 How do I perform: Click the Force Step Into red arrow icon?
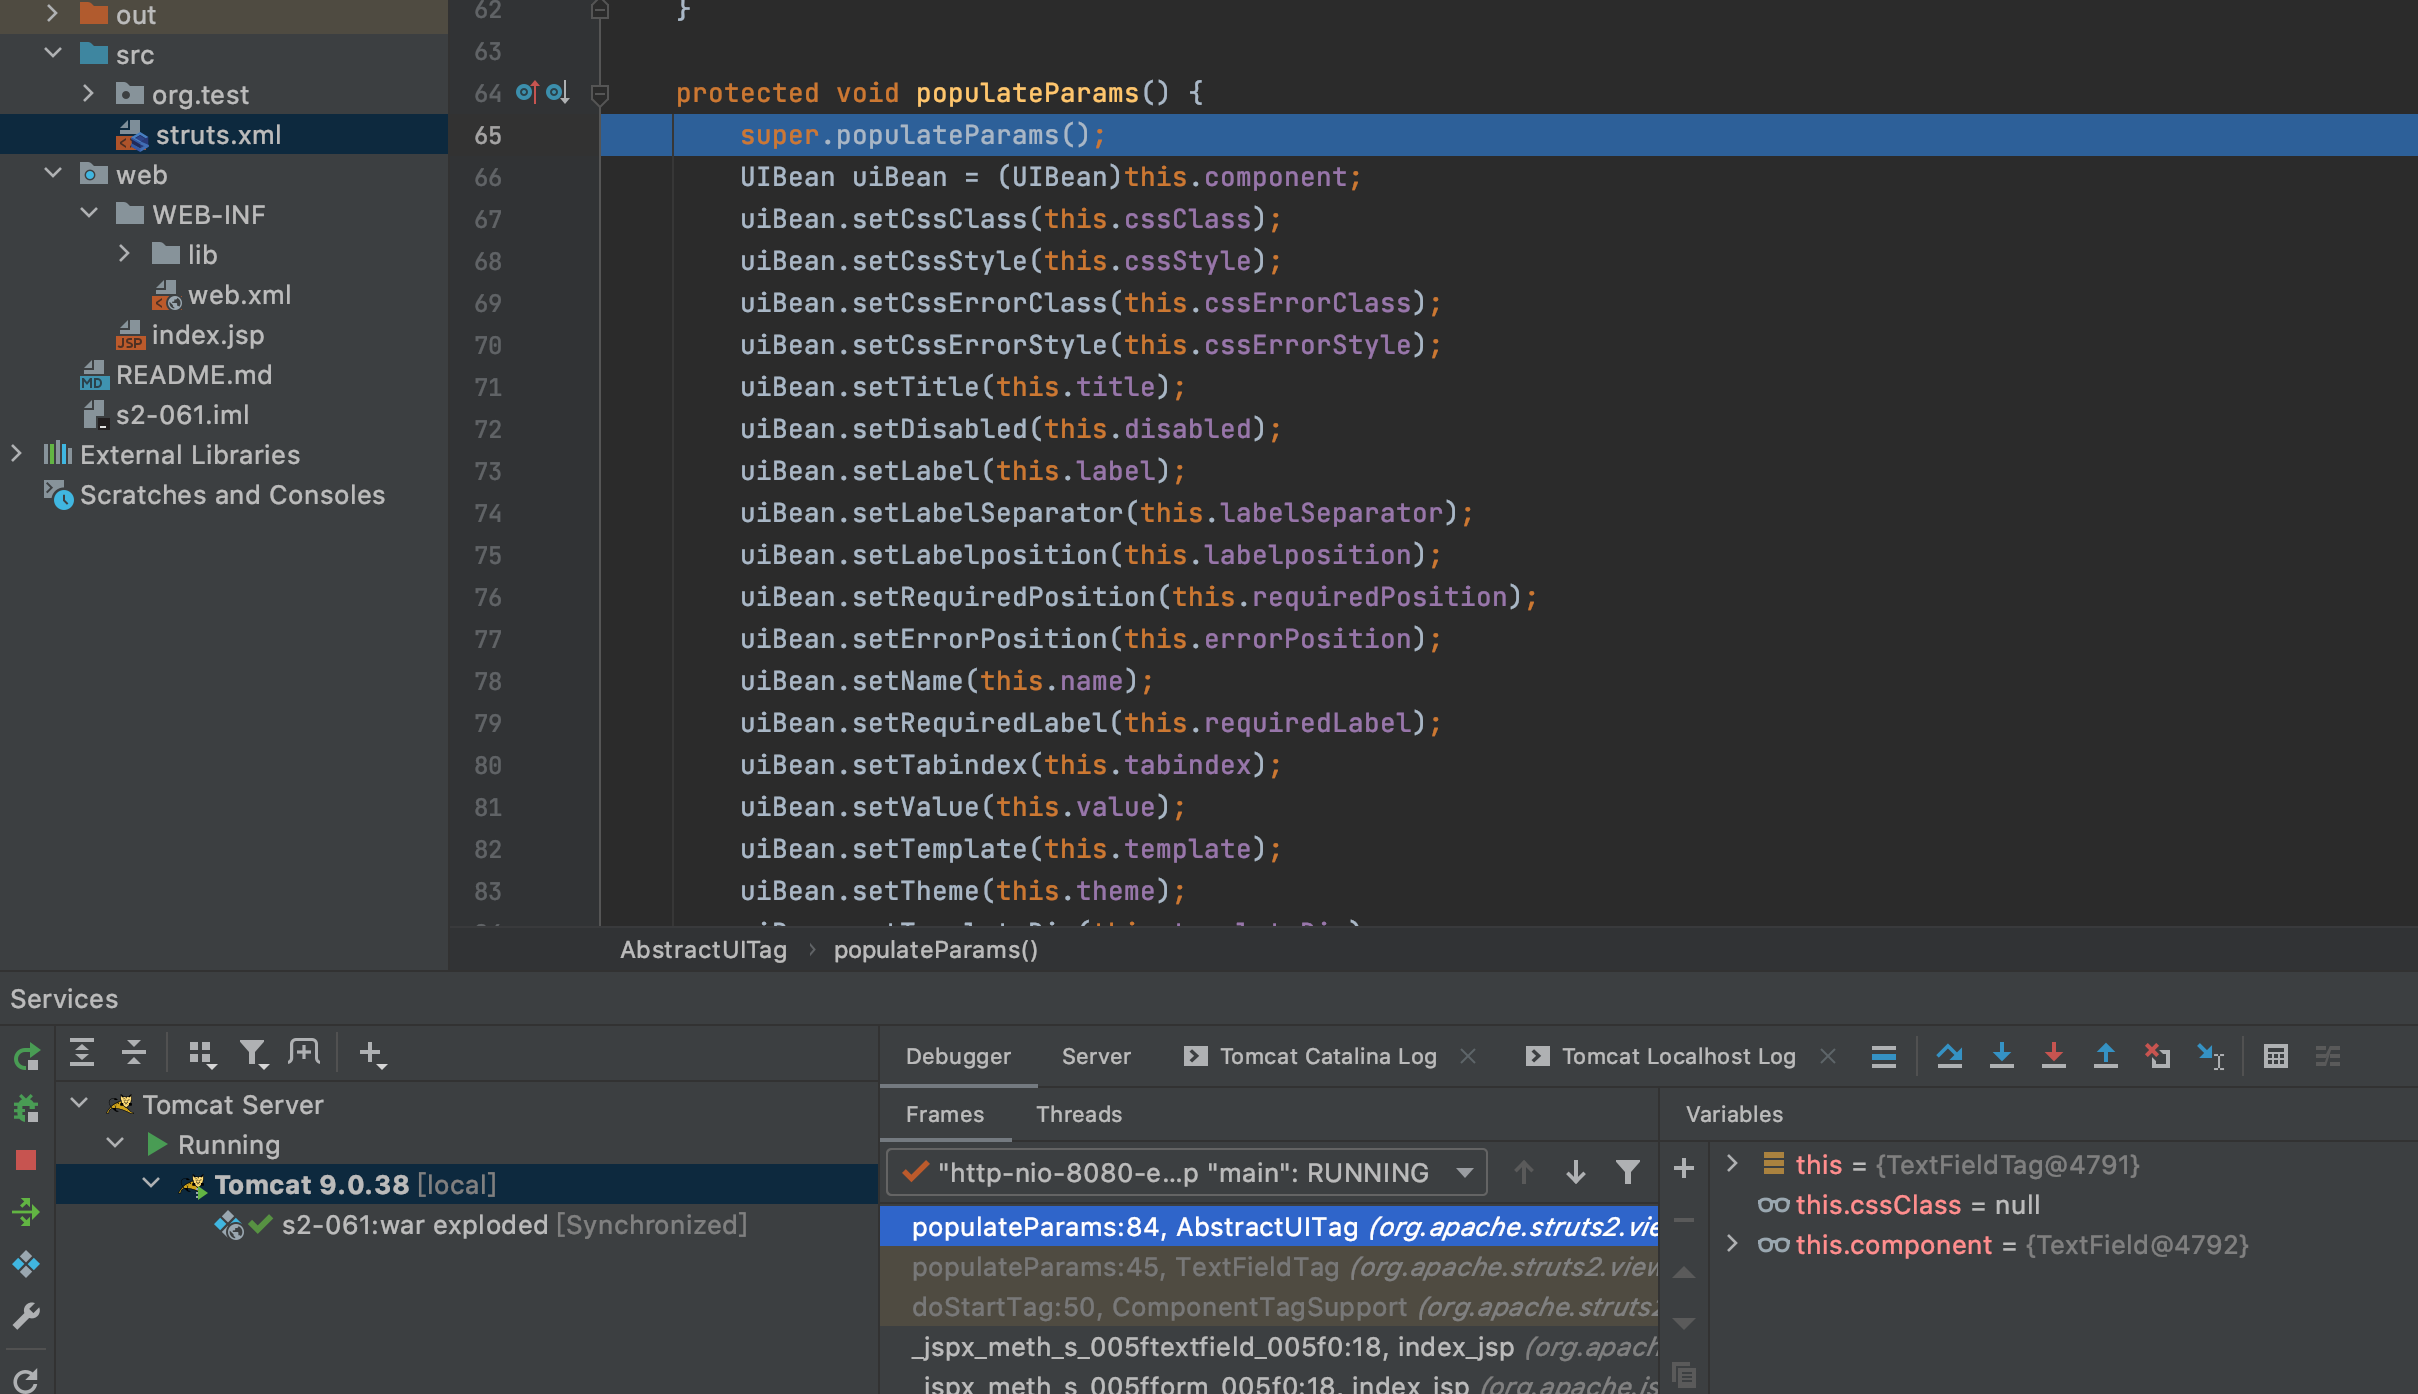(x=2053, y=1056)
